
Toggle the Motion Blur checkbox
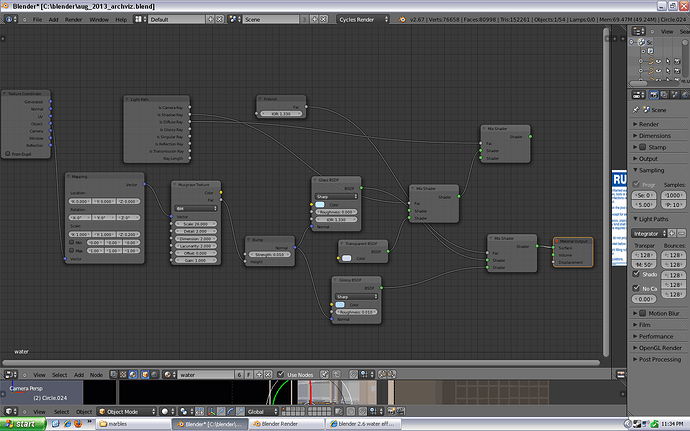642,313
